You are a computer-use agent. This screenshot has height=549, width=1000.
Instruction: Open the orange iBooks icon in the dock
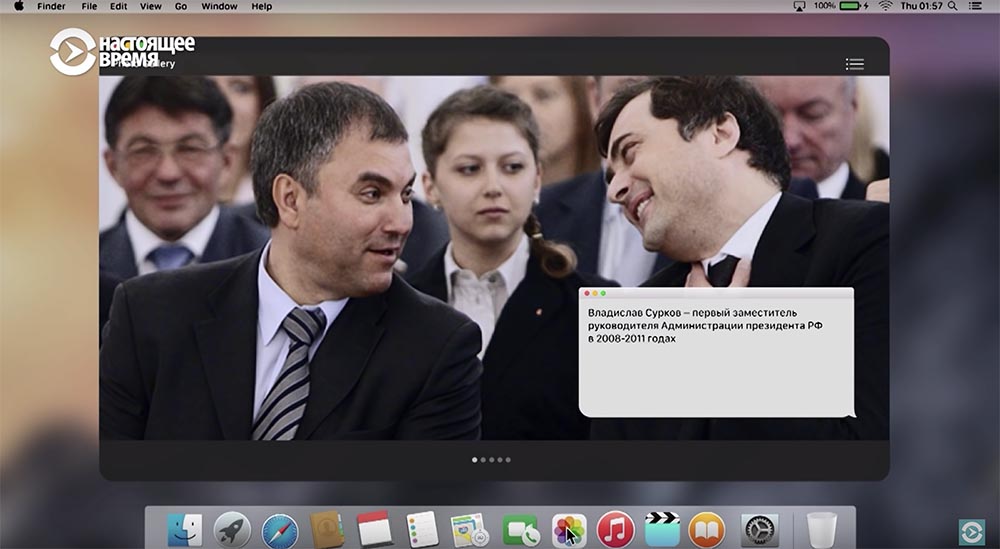coord(707,530)
